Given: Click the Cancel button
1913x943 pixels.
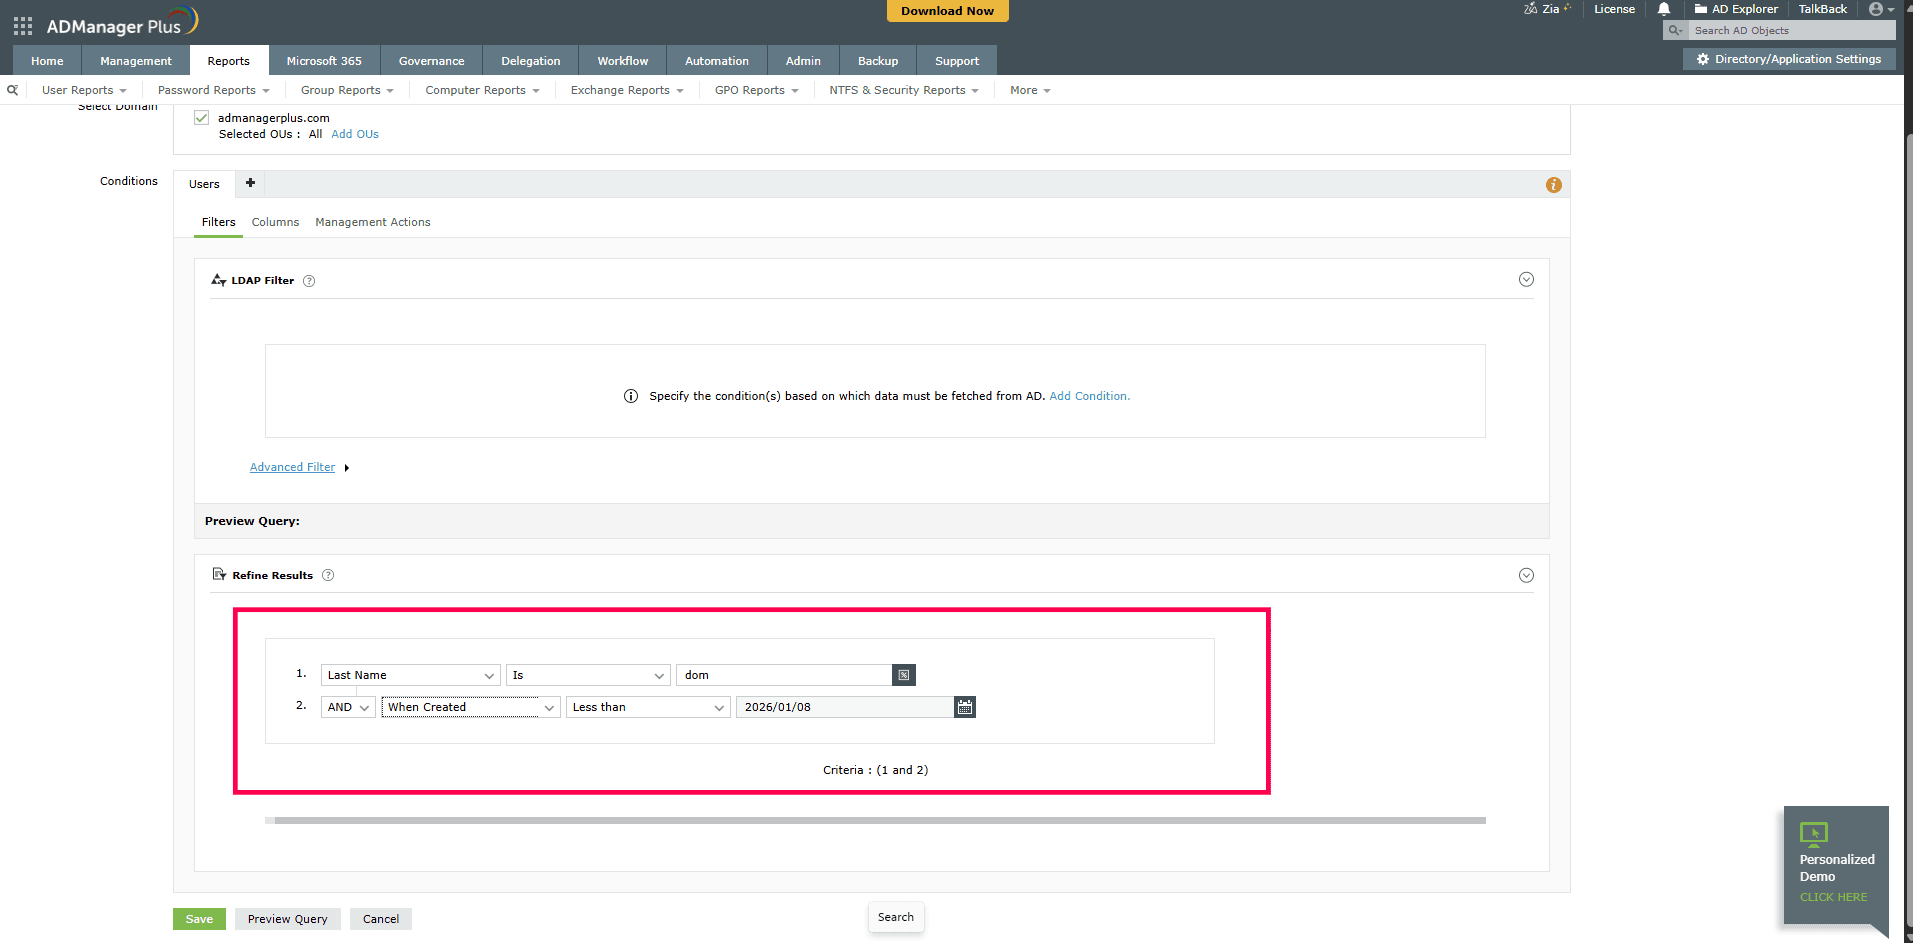Looking at the screenshot, I should [381, 919].
